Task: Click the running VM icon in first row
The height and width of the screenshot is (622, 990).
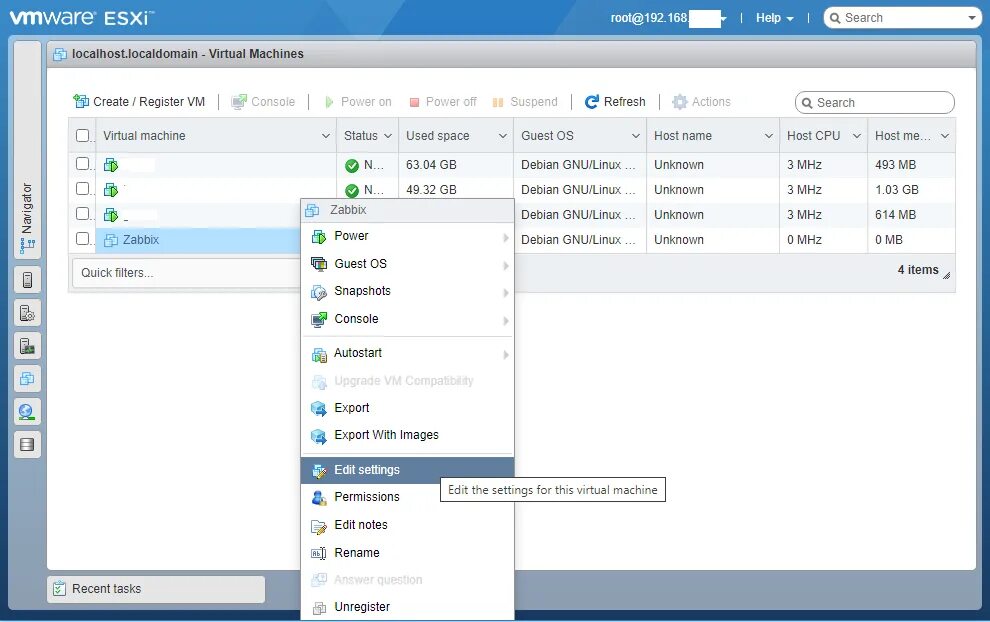Action: coord(111,165)
